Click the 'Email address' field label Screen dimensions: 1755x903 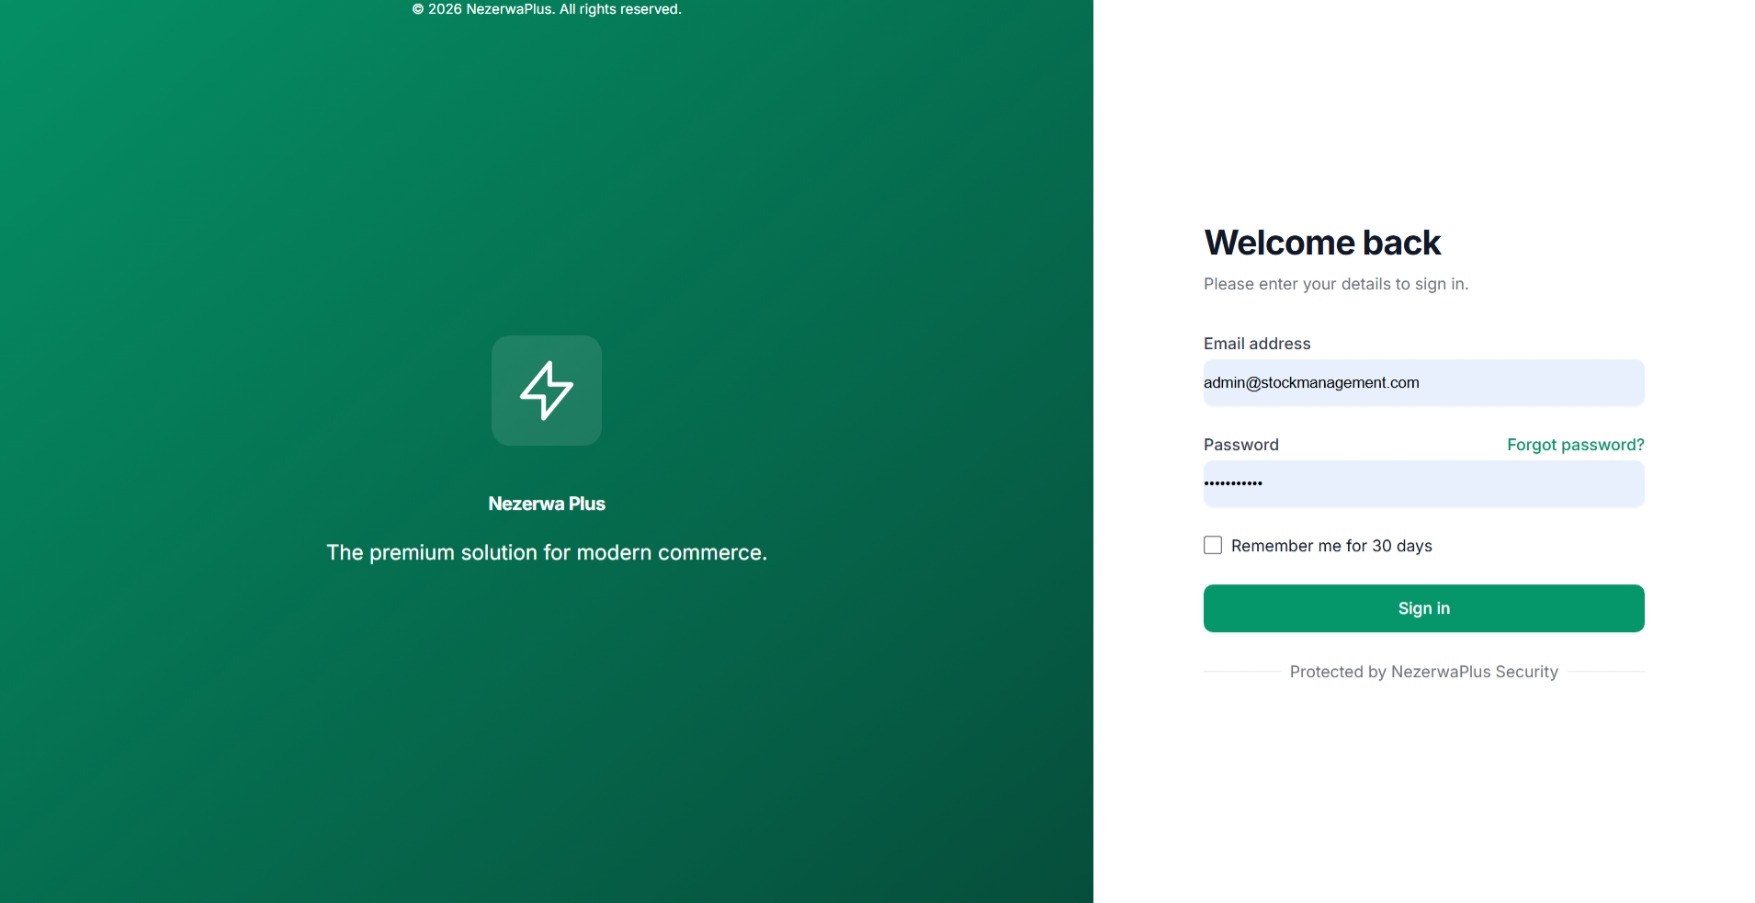[x=1256, y=344]
